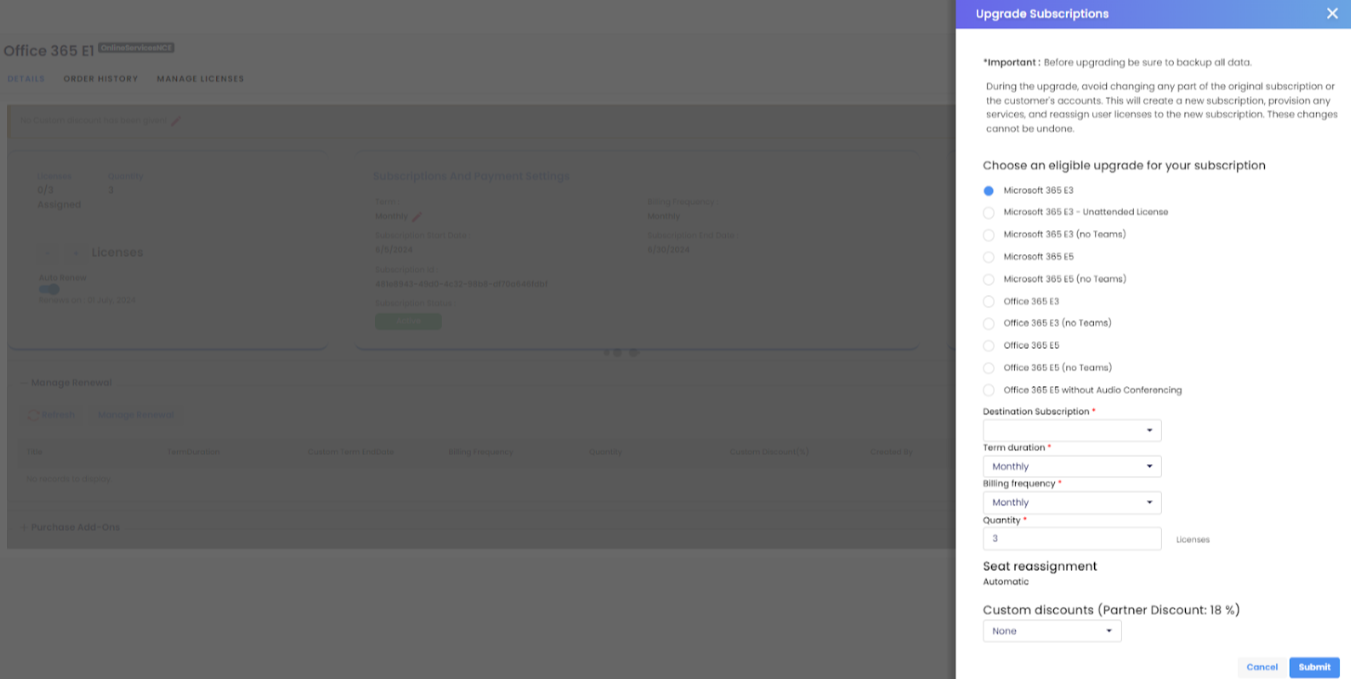Expand the Purchase Add-Ons section
Image resolution: width=1351 pixels, height=679 pixels.
pos(70,527)
